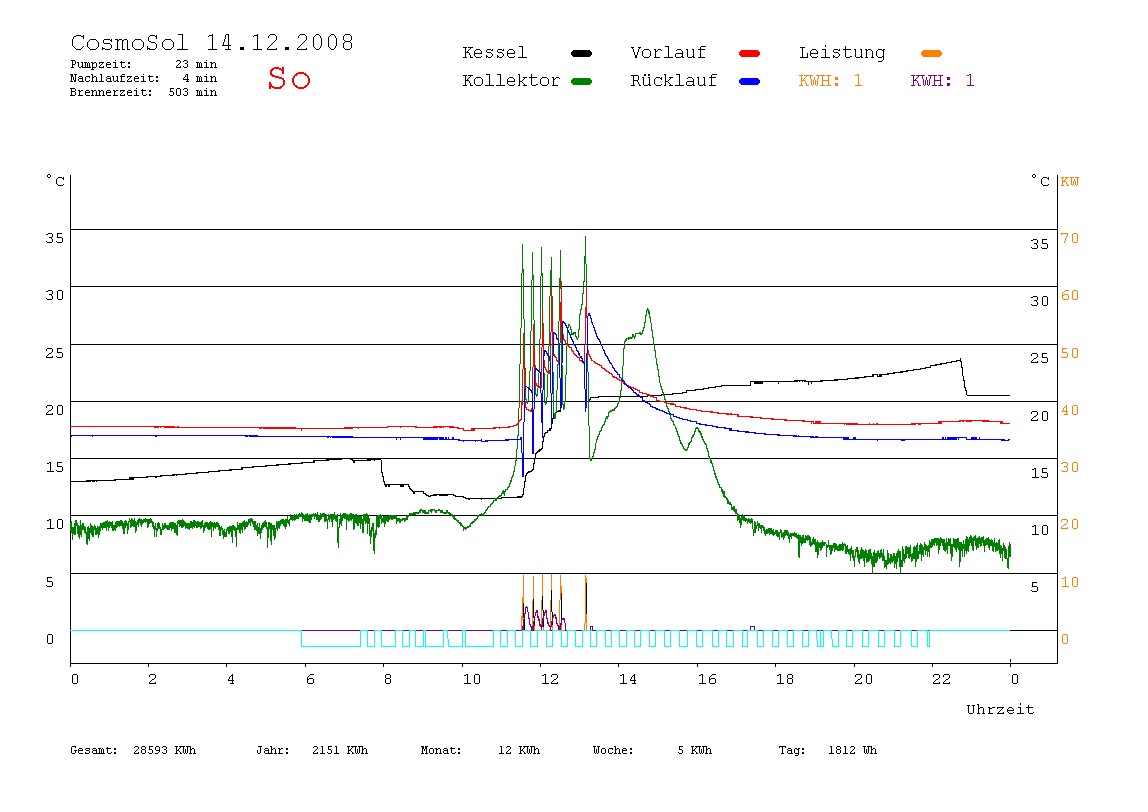Click the 'Leistung' legend label

coord(842,53)
